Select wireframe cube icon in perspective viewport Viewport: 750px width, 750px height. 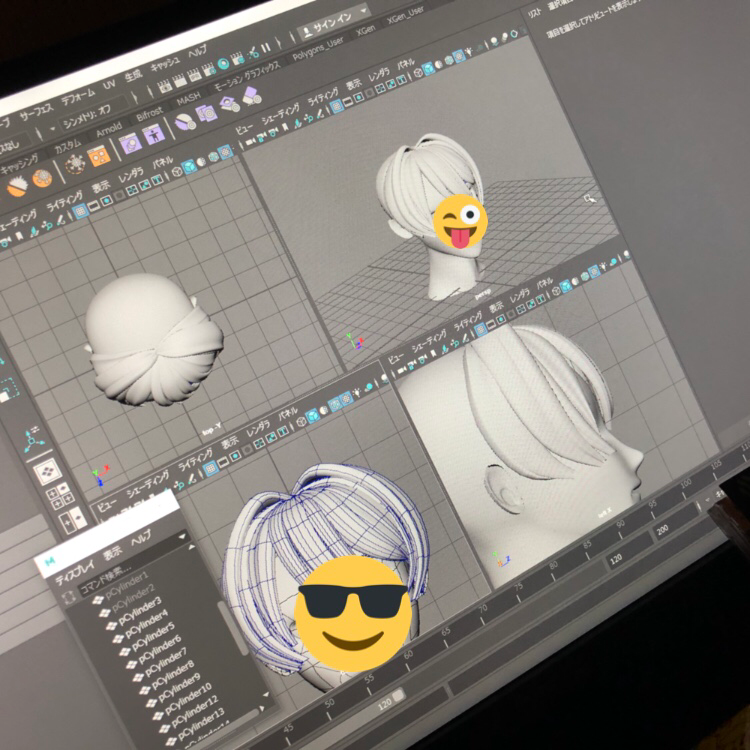pos(418,73)
